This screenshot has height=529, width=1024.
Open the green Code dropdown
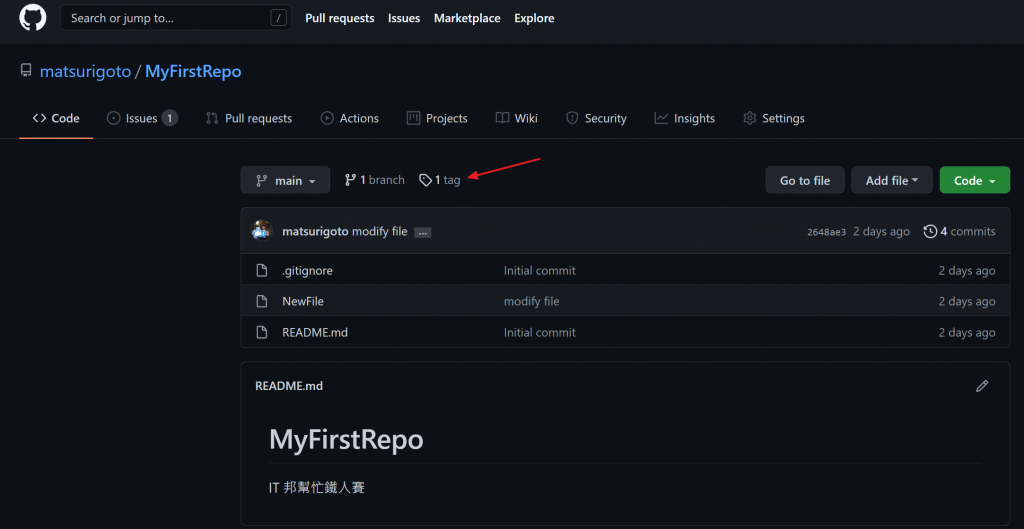975,180
